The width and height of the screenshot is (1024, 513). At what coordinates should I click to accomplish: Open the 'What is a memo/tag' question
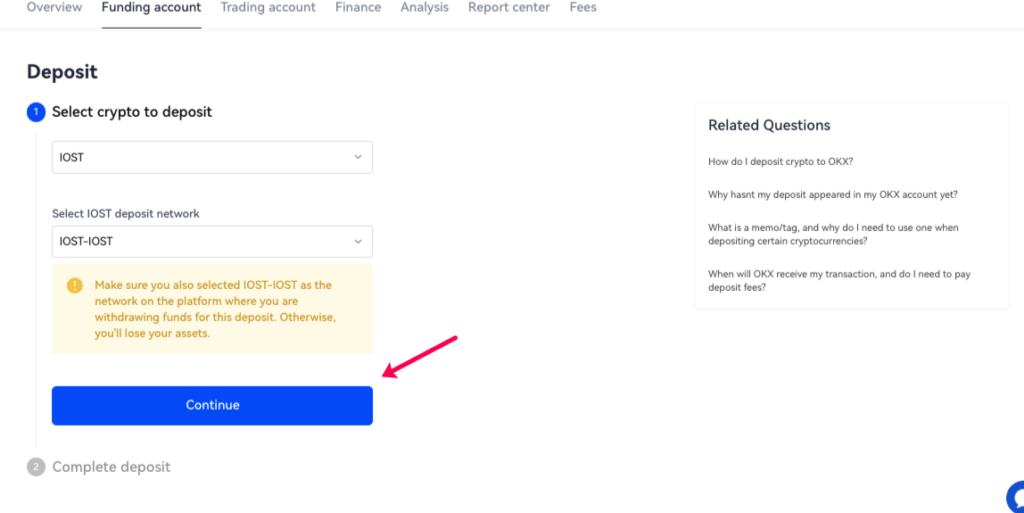tap(833, 234)
